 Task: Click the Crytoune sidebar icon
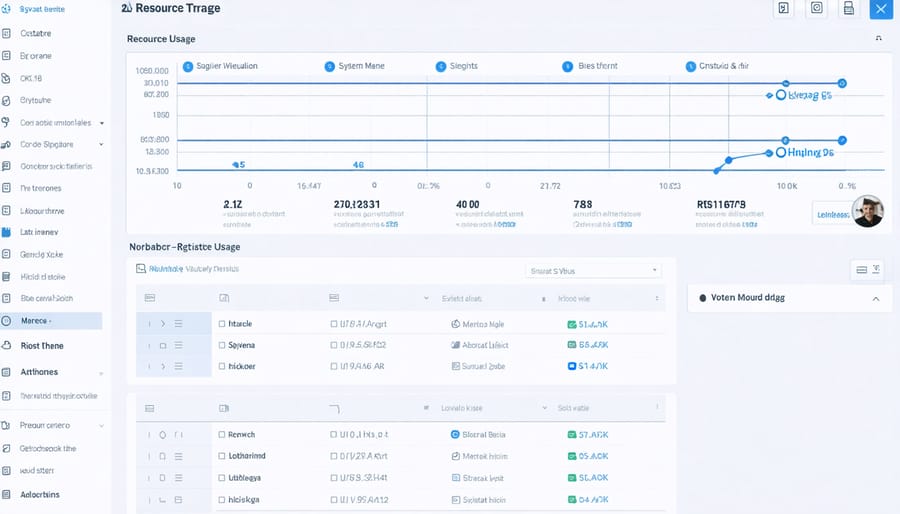[x=6, y=100]
